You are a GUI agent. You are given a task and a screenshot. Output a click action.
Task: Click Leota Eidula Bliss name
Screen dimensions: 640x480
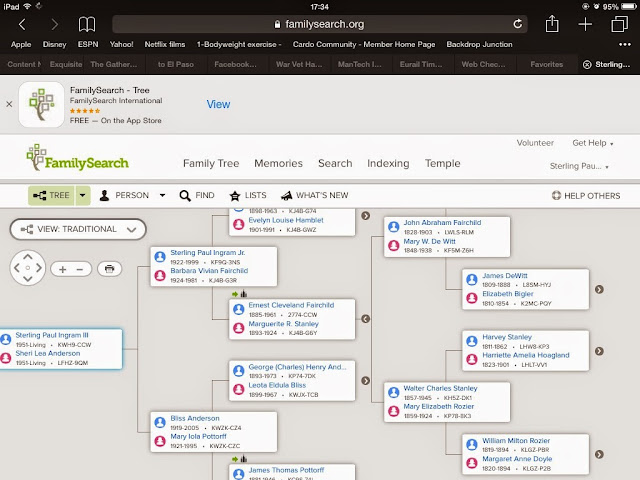pos(277,385)
